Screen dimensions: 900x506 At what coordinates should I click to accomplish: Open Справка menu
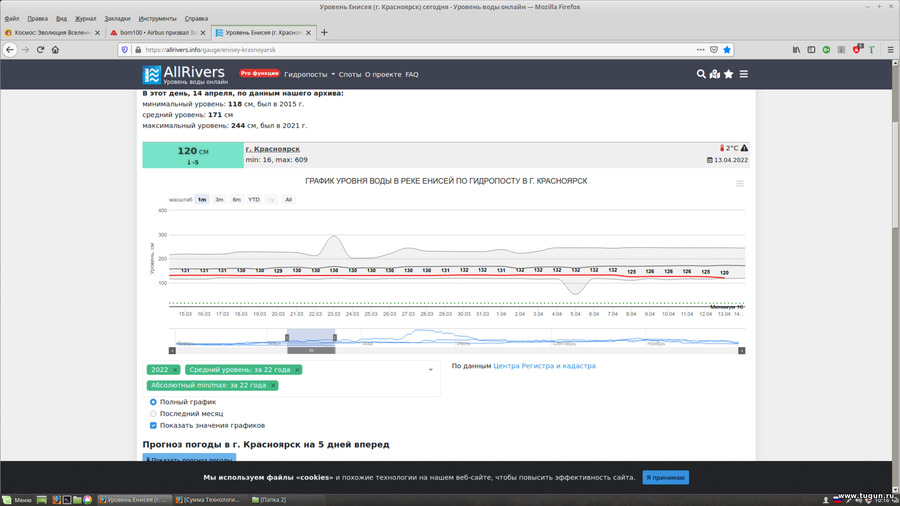pyautogui.click(x=196, y=18)
